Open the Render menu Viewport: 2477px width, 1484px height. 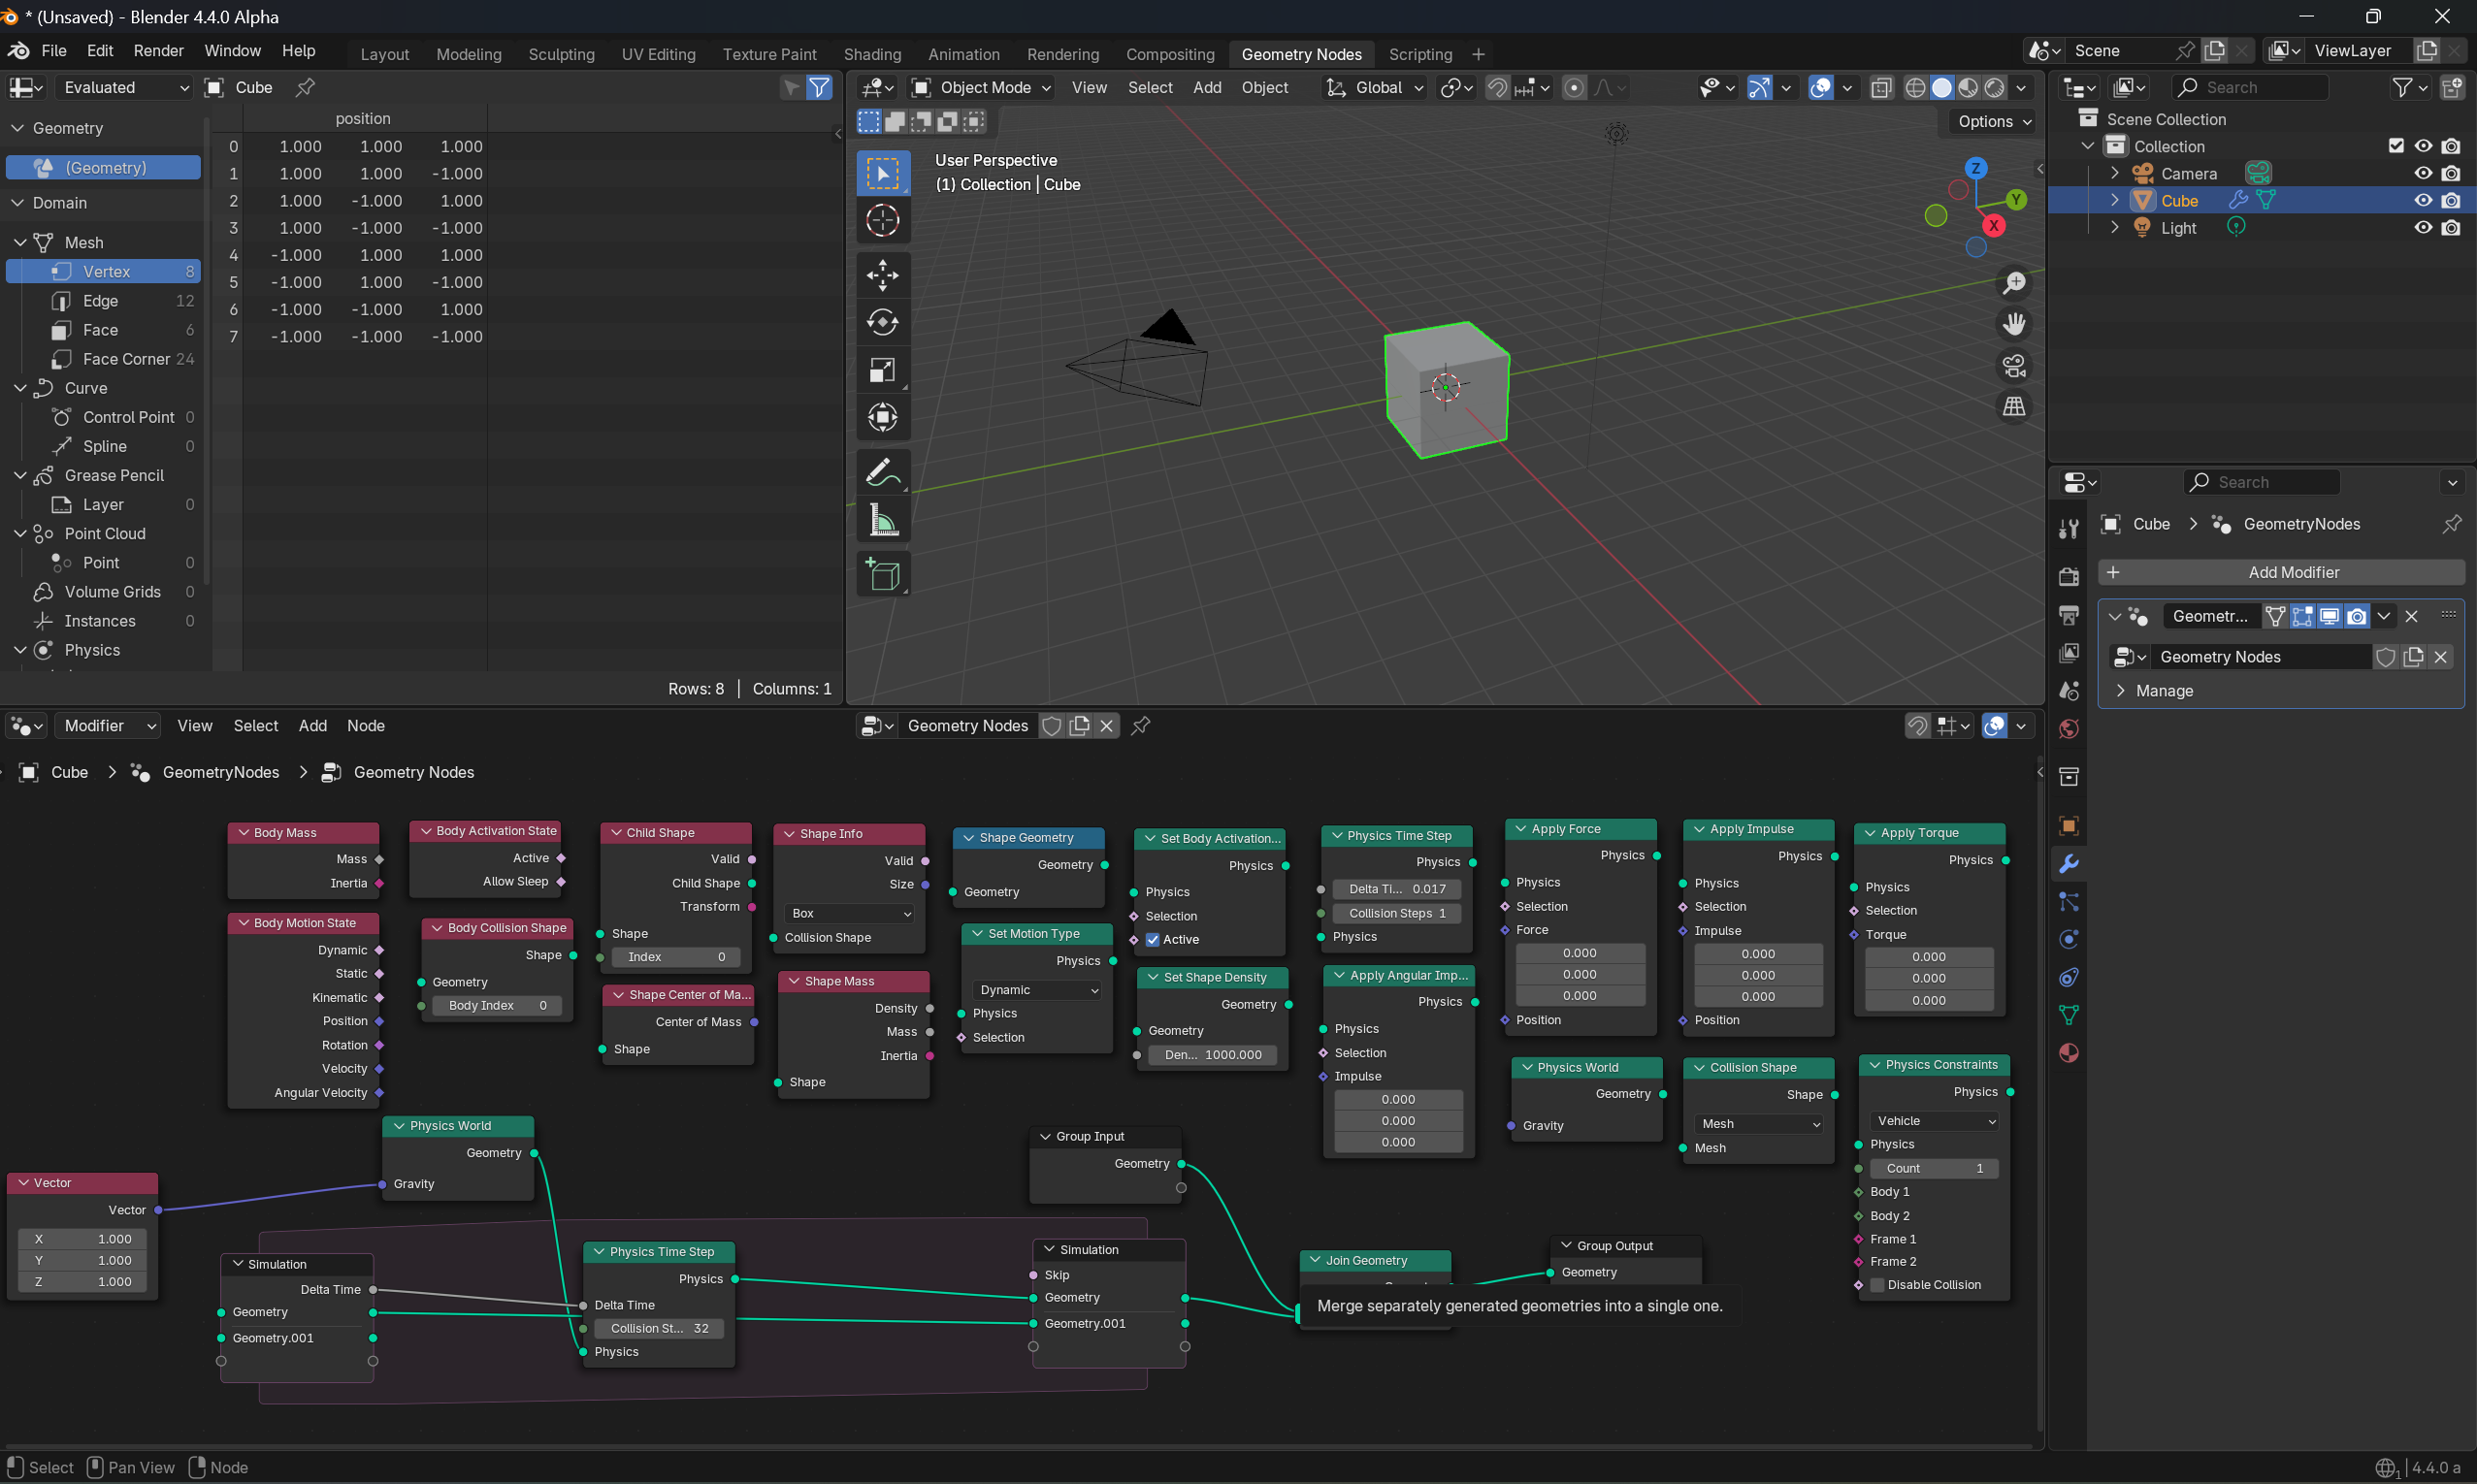[x=158, y=51]
